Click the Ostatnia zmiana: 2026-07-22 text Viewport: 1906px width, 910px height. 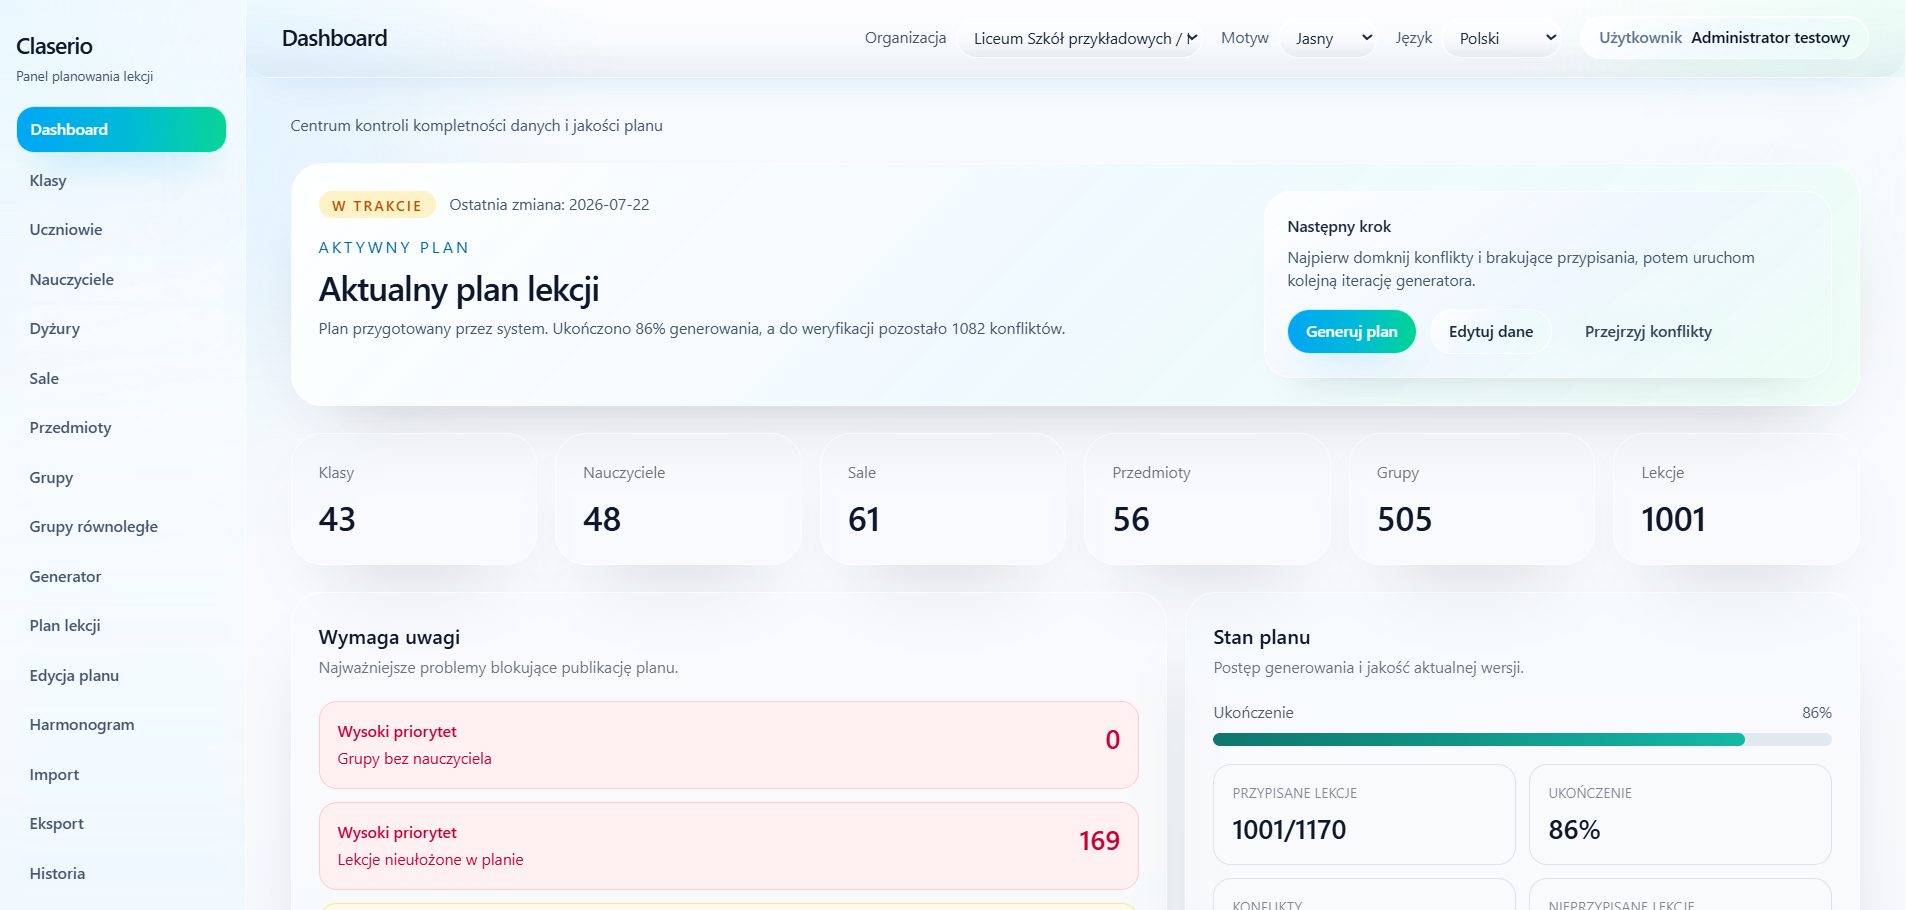click(x=549, y=205)
